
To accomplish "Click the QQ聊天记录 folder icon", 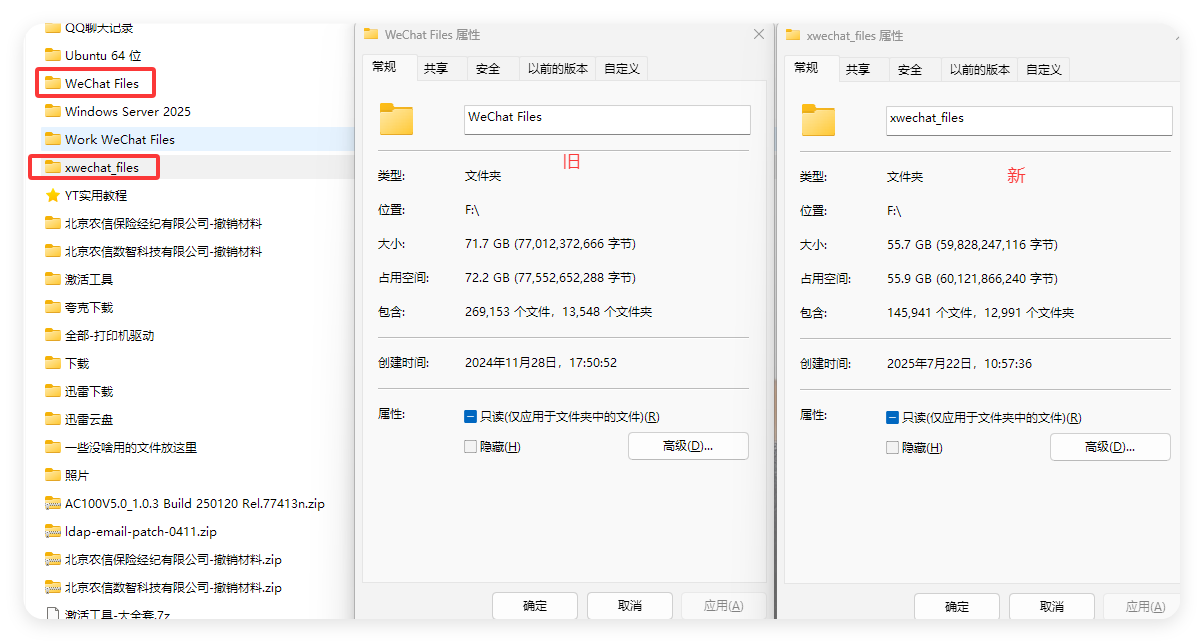I will [x=53, y=28].
